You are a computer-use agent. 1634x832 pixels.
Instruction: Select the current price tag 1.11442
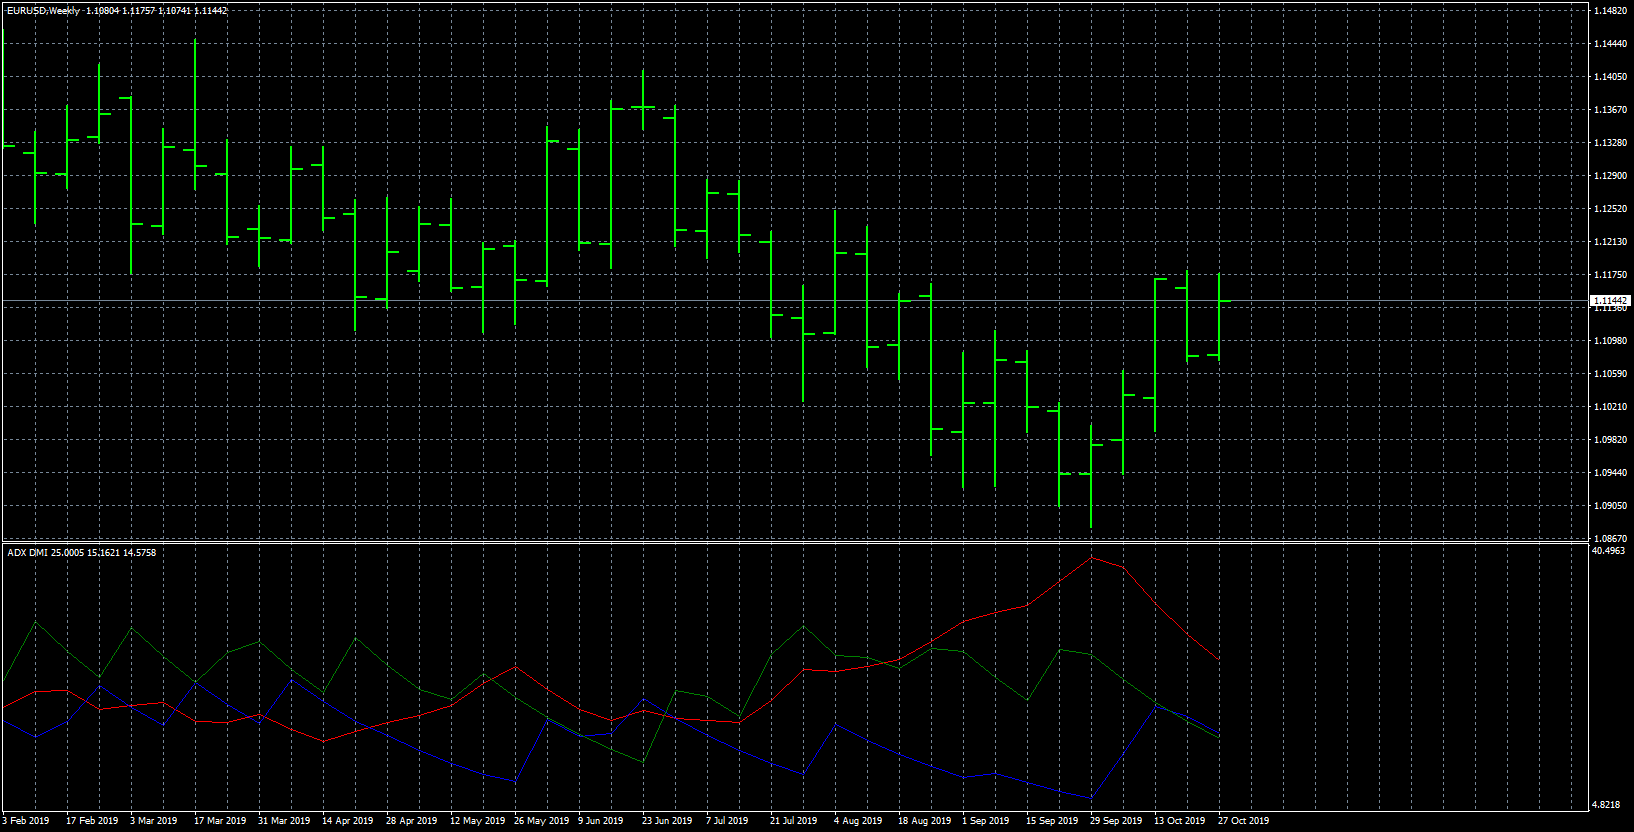coord(1610,300)
